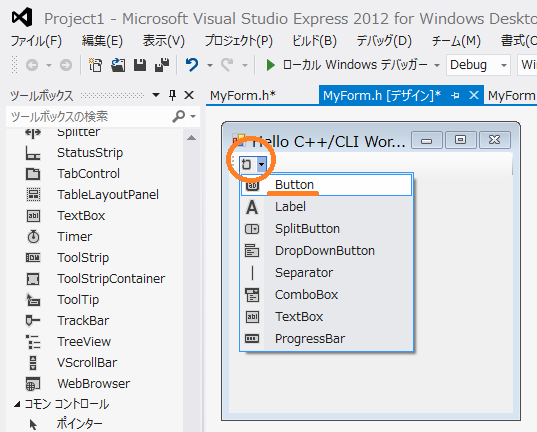Close the toolbox panel

pyautogui.click(x=189, y=95)
